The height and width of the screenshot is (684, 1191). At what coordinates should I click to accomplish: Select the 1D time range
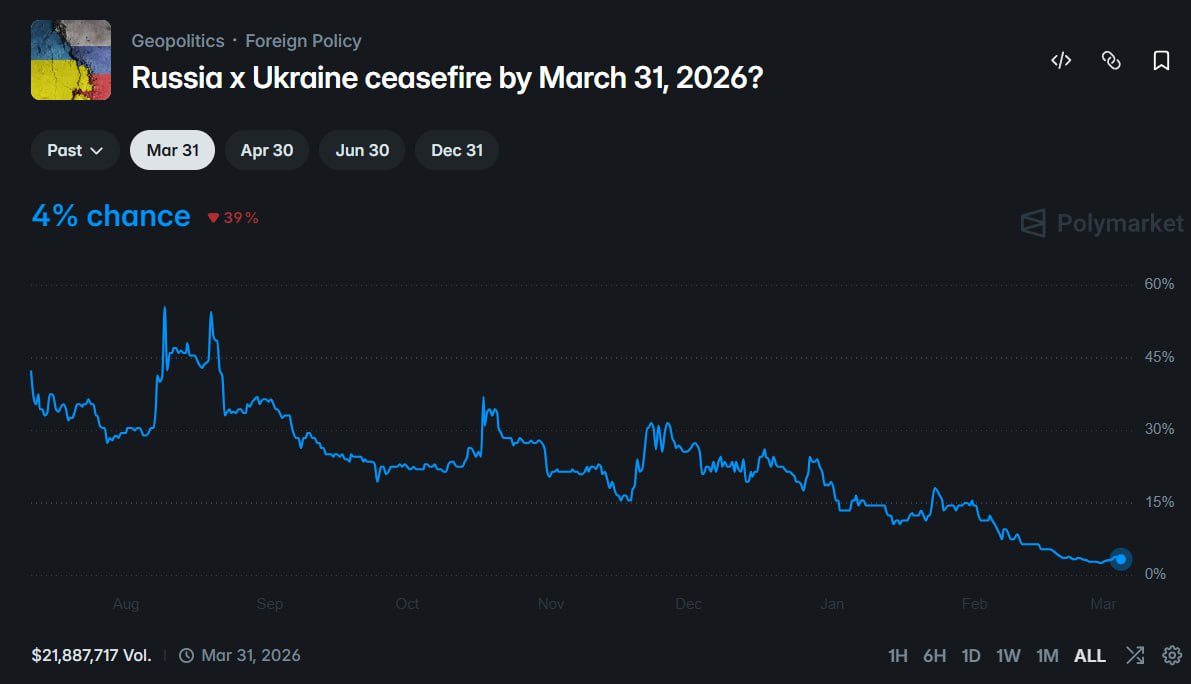[971, 656]
